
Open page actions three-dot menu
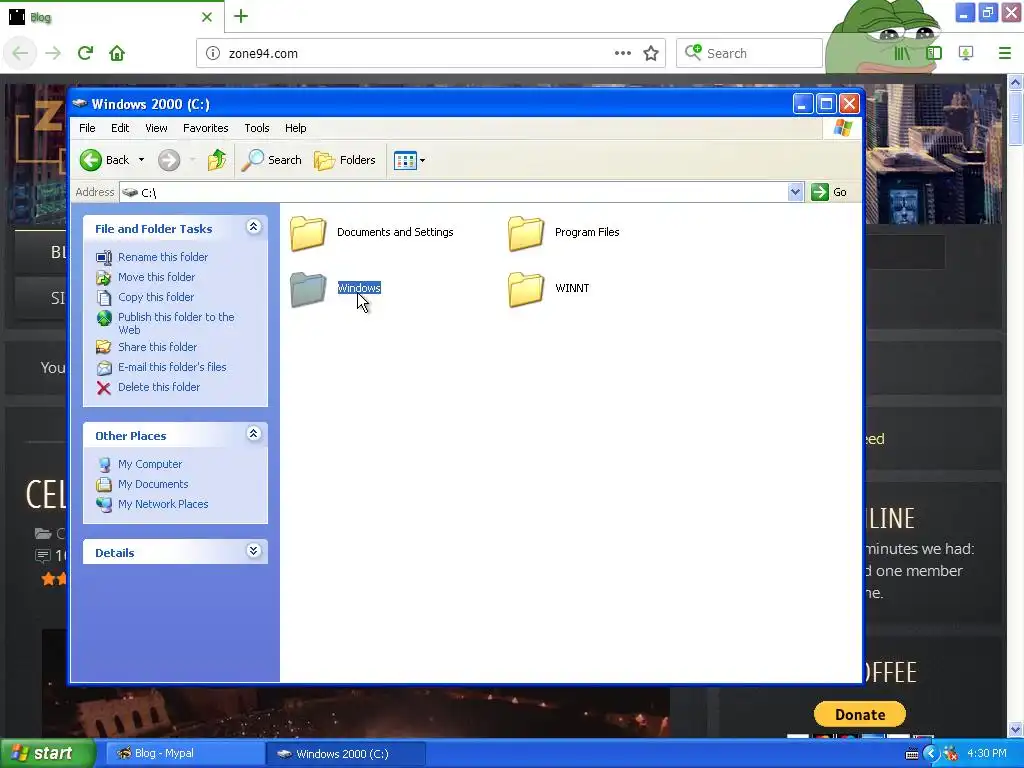[622, 53]
